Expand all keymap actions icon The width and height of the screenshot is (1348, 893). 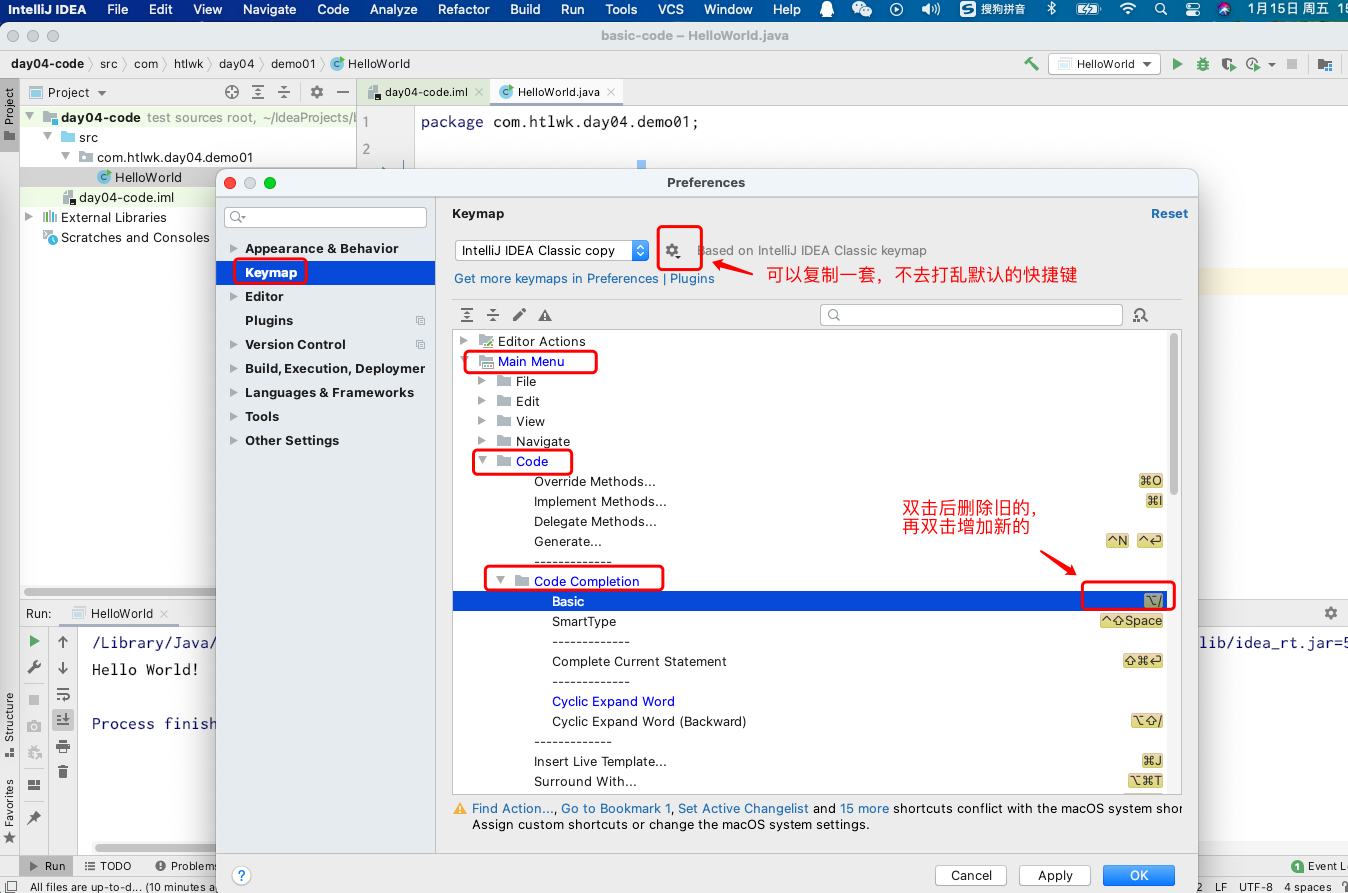467,315
